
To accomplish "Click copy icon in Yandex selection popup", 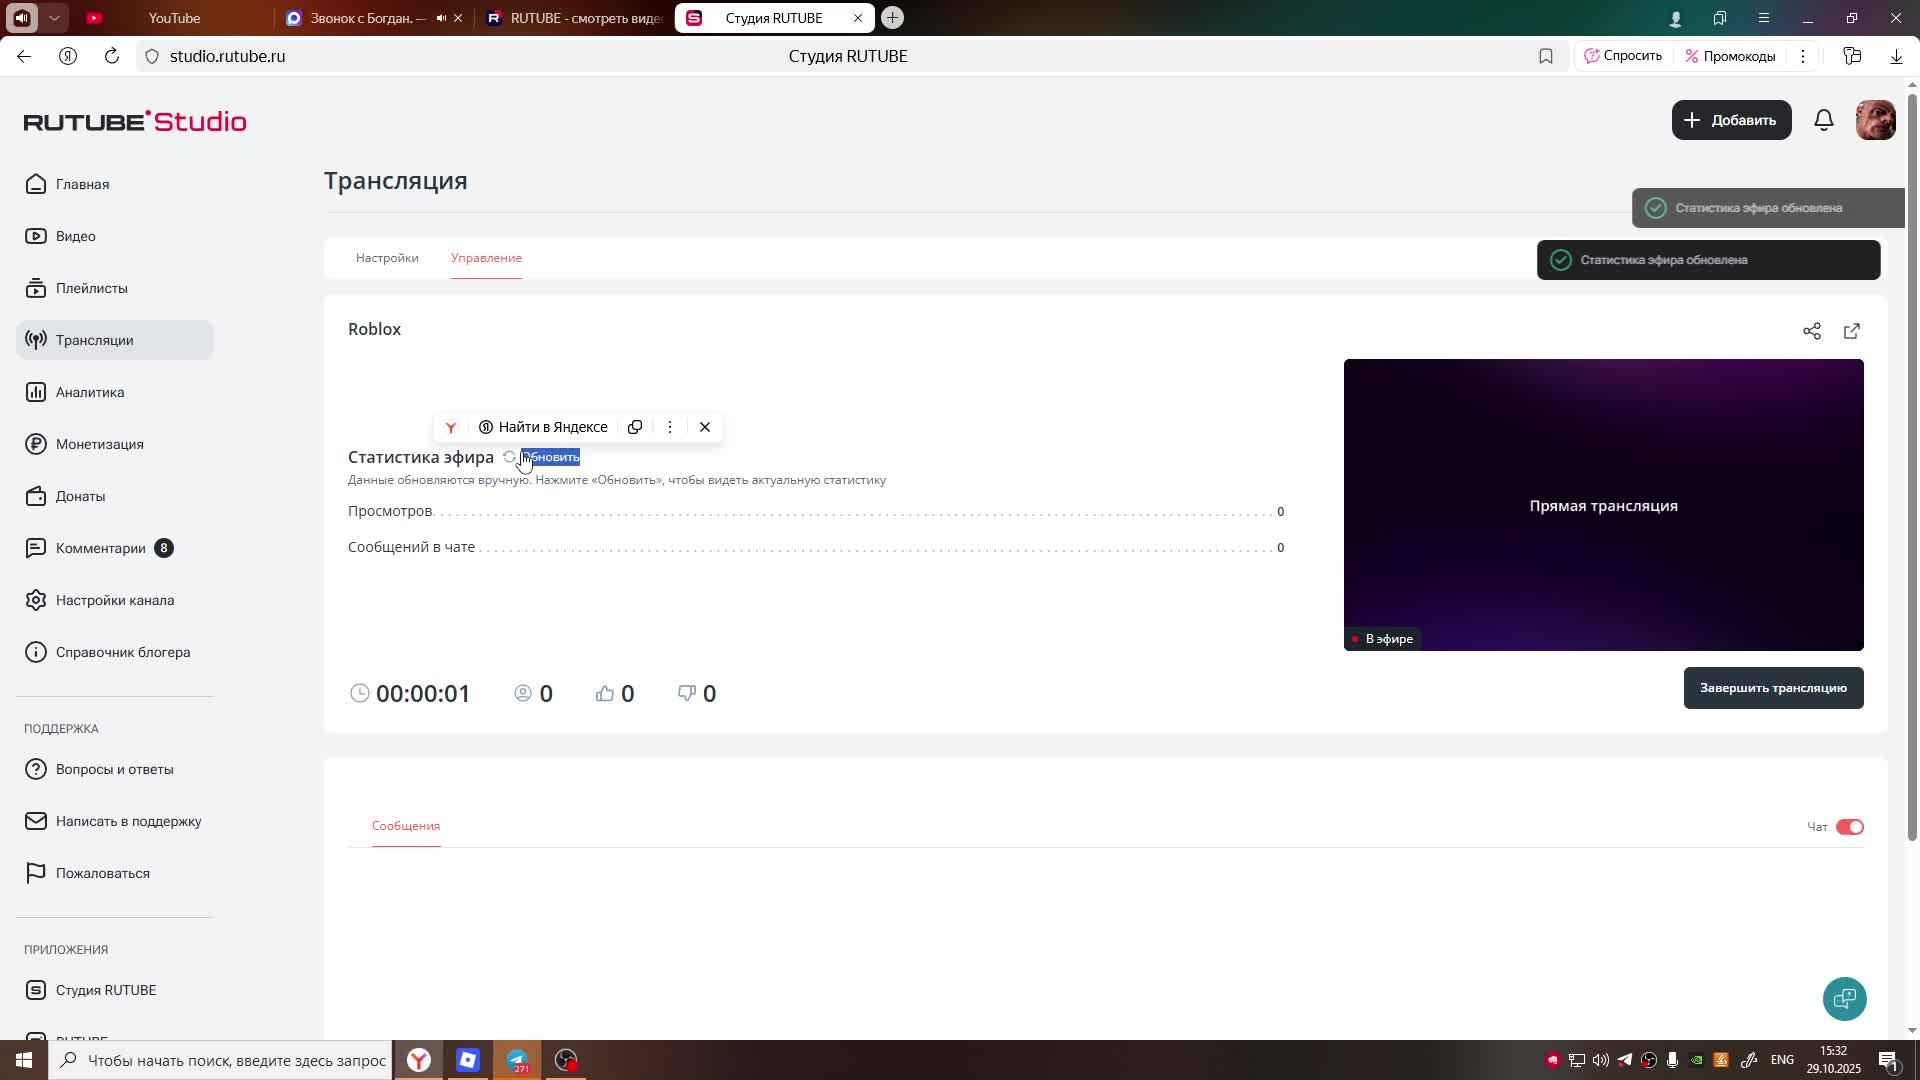I will [x=634, y=427].
